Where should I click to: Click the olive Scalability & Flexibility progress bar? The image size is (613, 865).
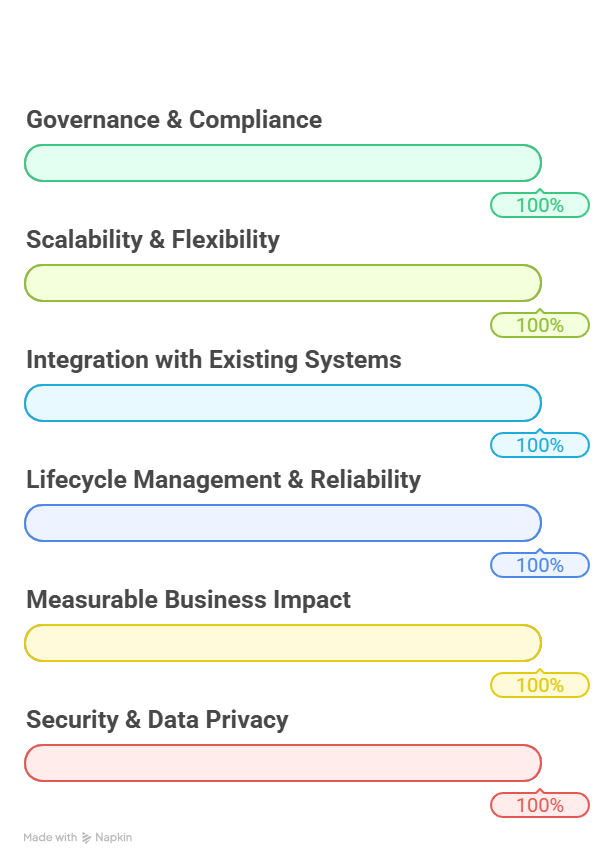[x=282, y=283]
